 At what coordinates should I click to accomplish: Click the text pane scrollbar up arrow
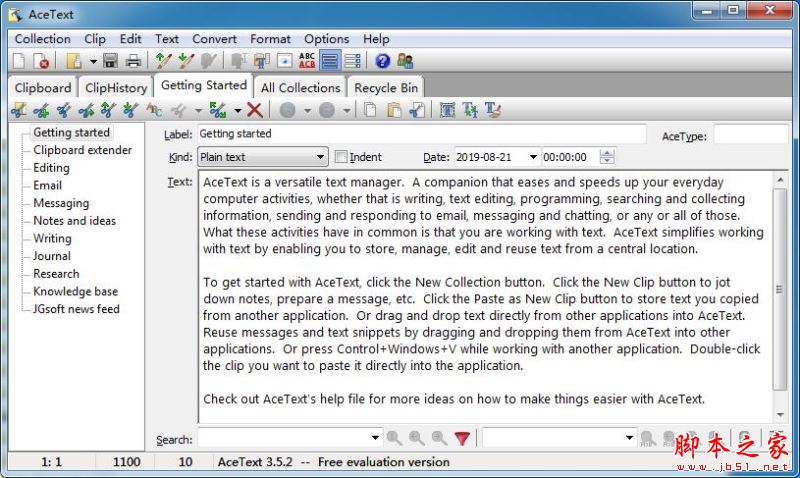click(x=780, y=180)
